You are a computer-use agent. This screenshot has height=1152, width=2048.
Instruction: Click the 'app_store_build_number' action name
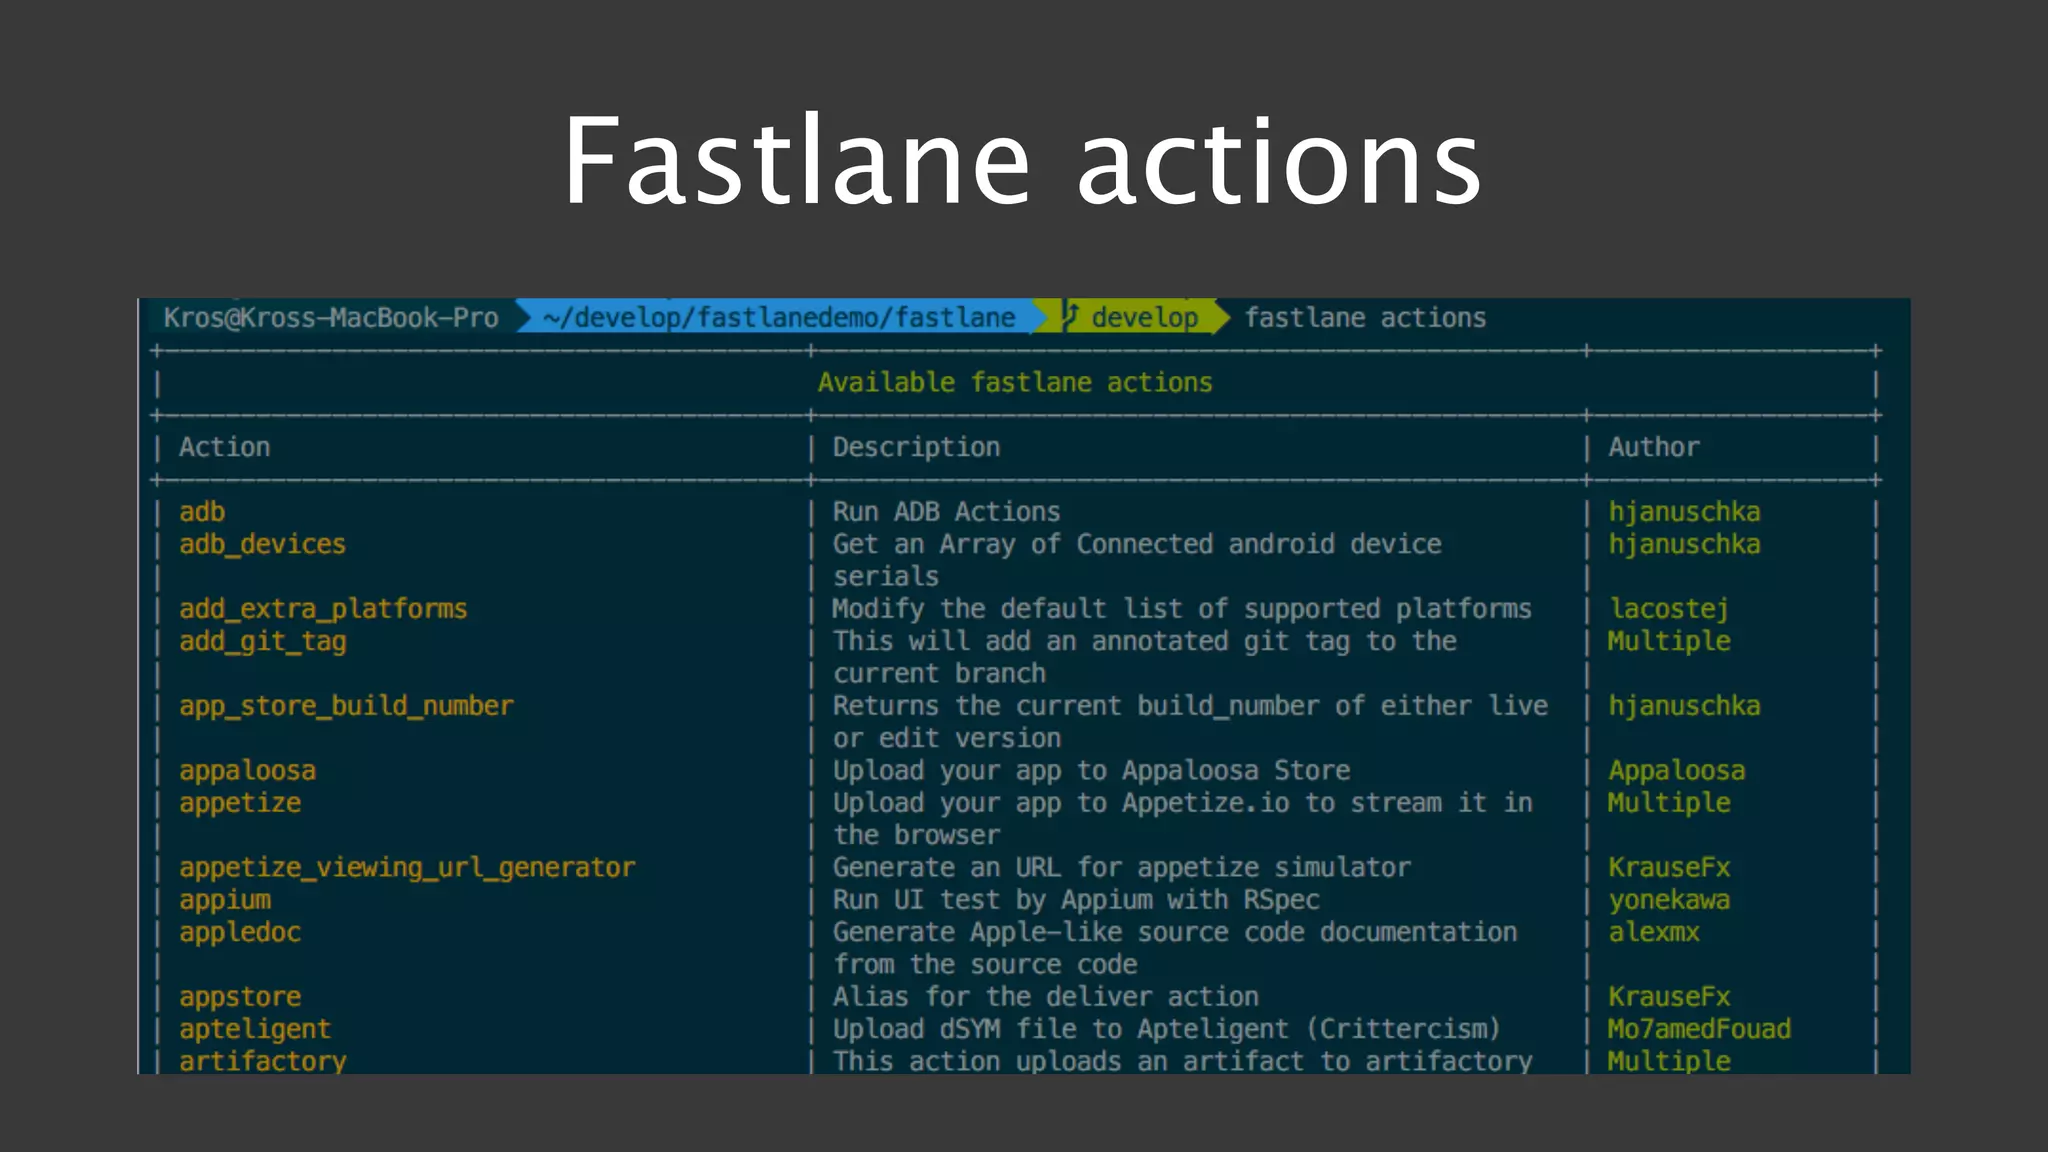(x=346, y=706)
